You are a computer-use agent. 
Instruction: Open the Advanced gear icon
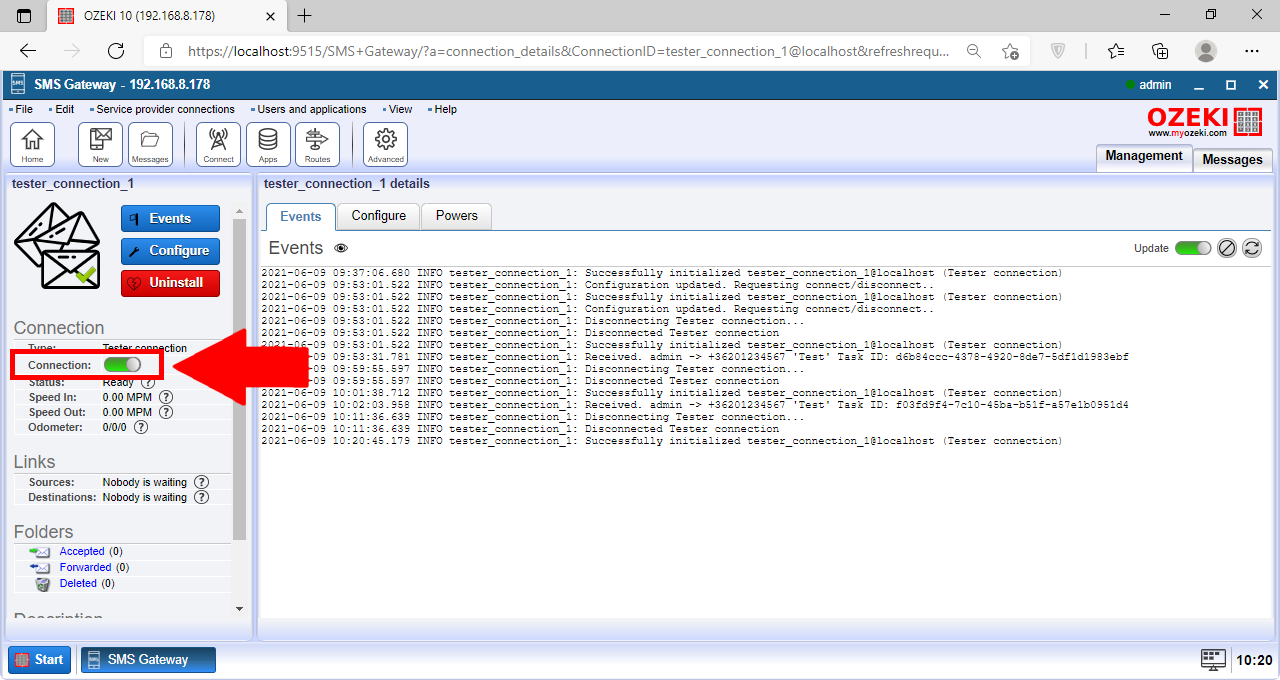click(x=385, y=144)
